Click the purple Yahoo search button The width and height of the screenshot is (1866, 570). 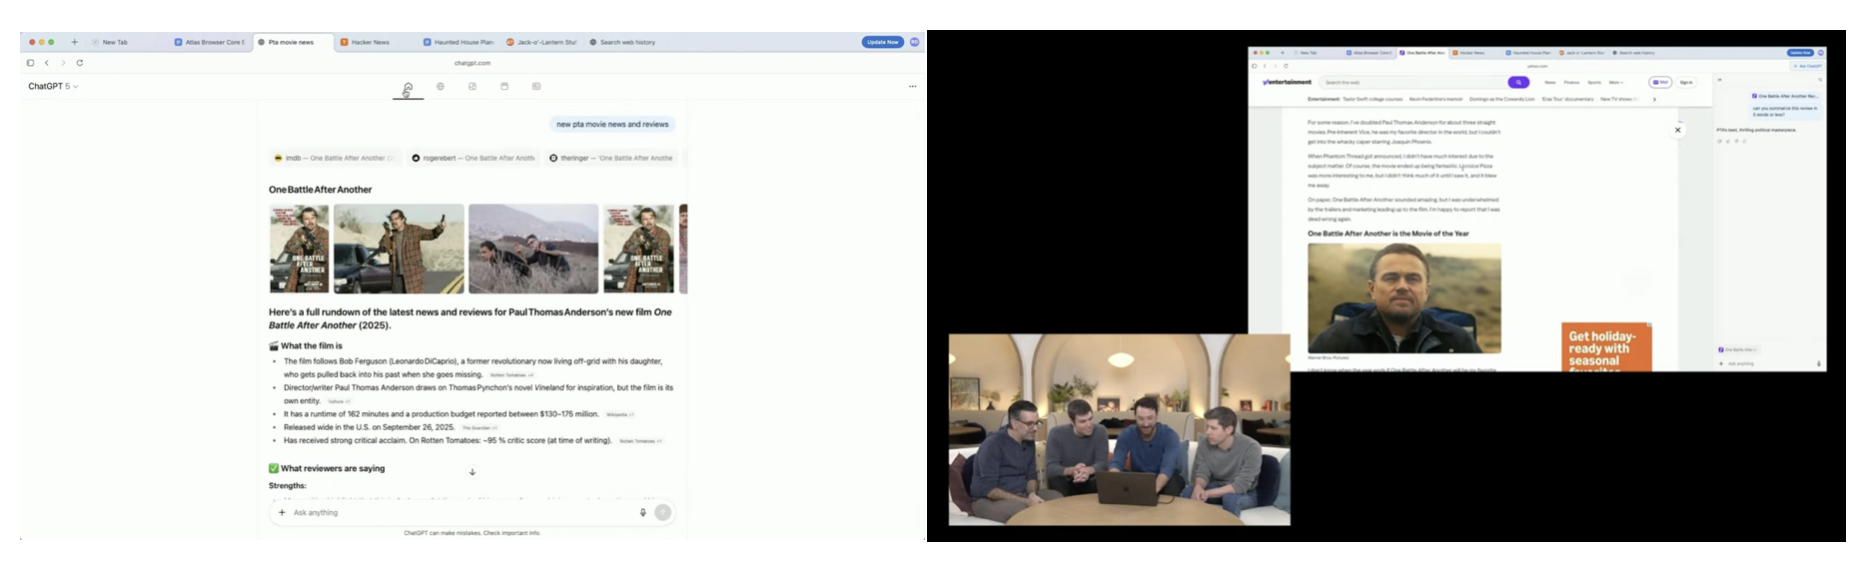1518,82
